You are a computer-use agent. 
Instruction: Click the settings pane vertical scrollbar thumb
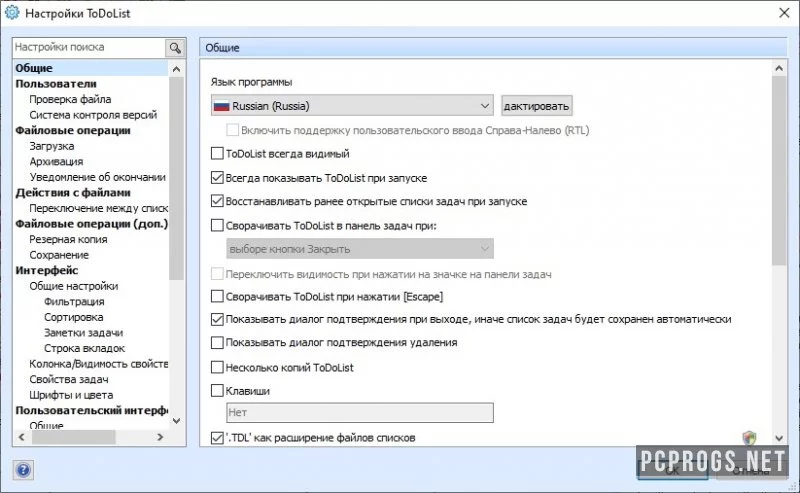[x=779, y=170]
